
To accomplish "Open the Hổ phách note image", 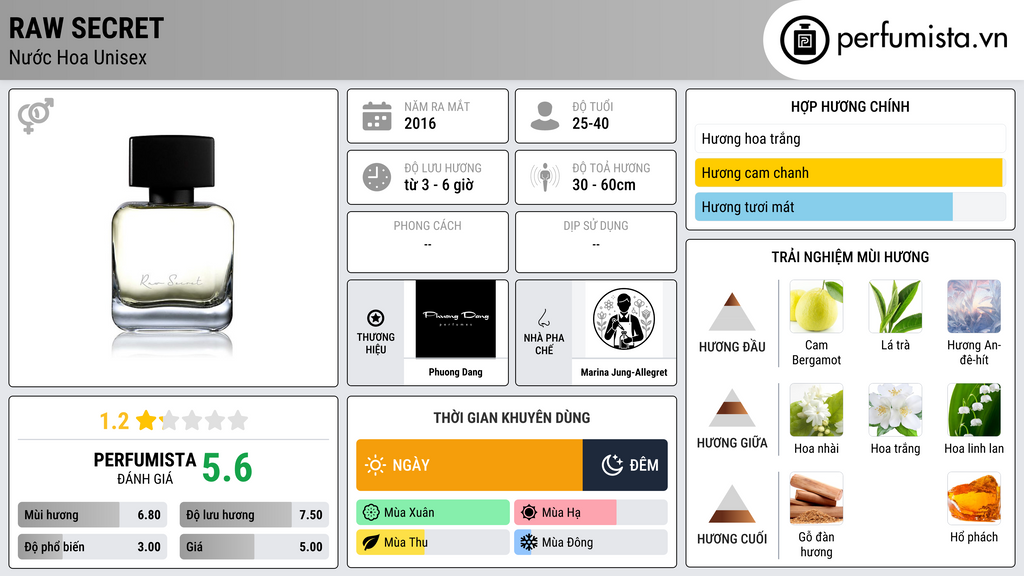I will [x=974, y=499].
